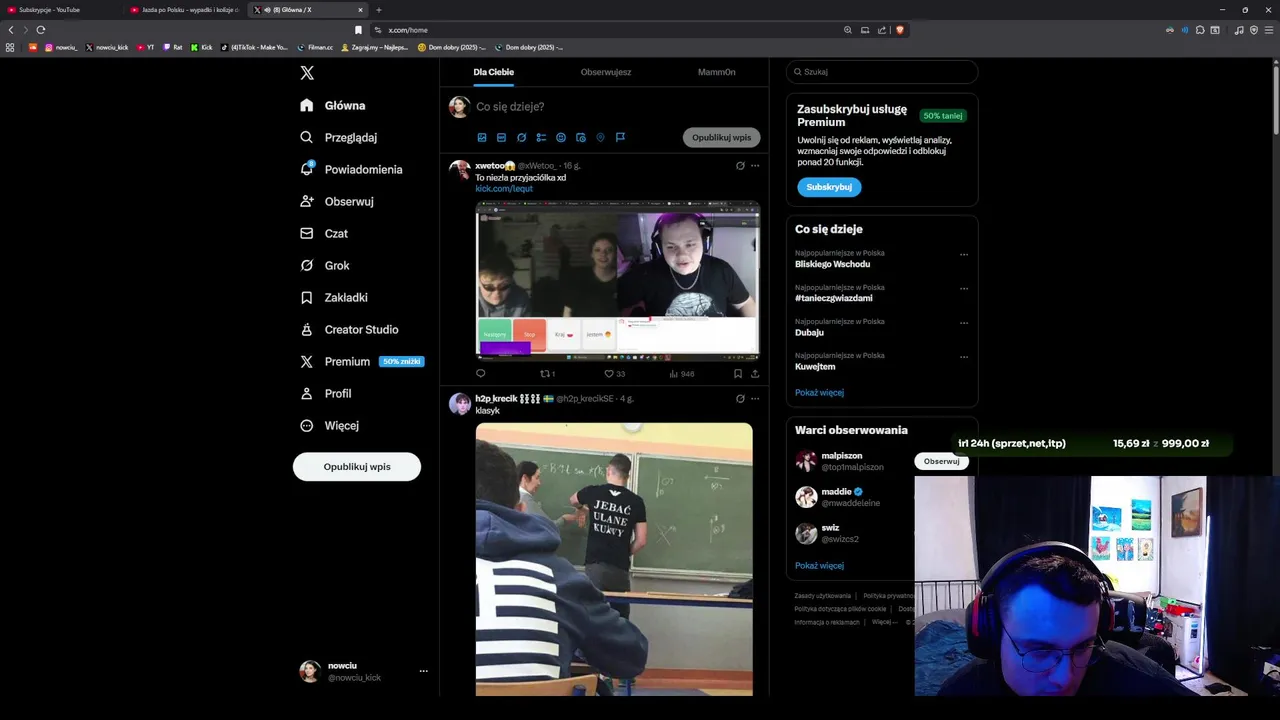The height and width of the screenshot is (720, 1280).
Task: Open options for Kuwejtem trend
Action: point(964,356)
